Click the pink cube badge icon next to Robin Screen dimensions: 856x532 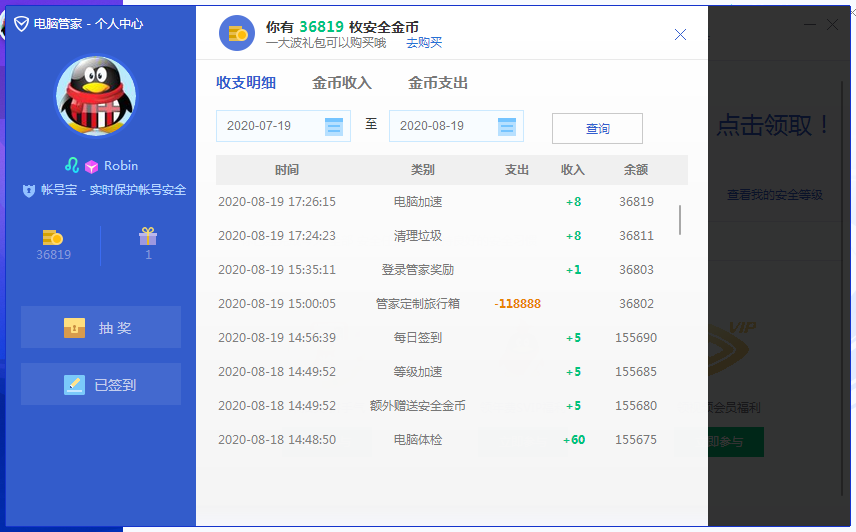pos(91,166)
